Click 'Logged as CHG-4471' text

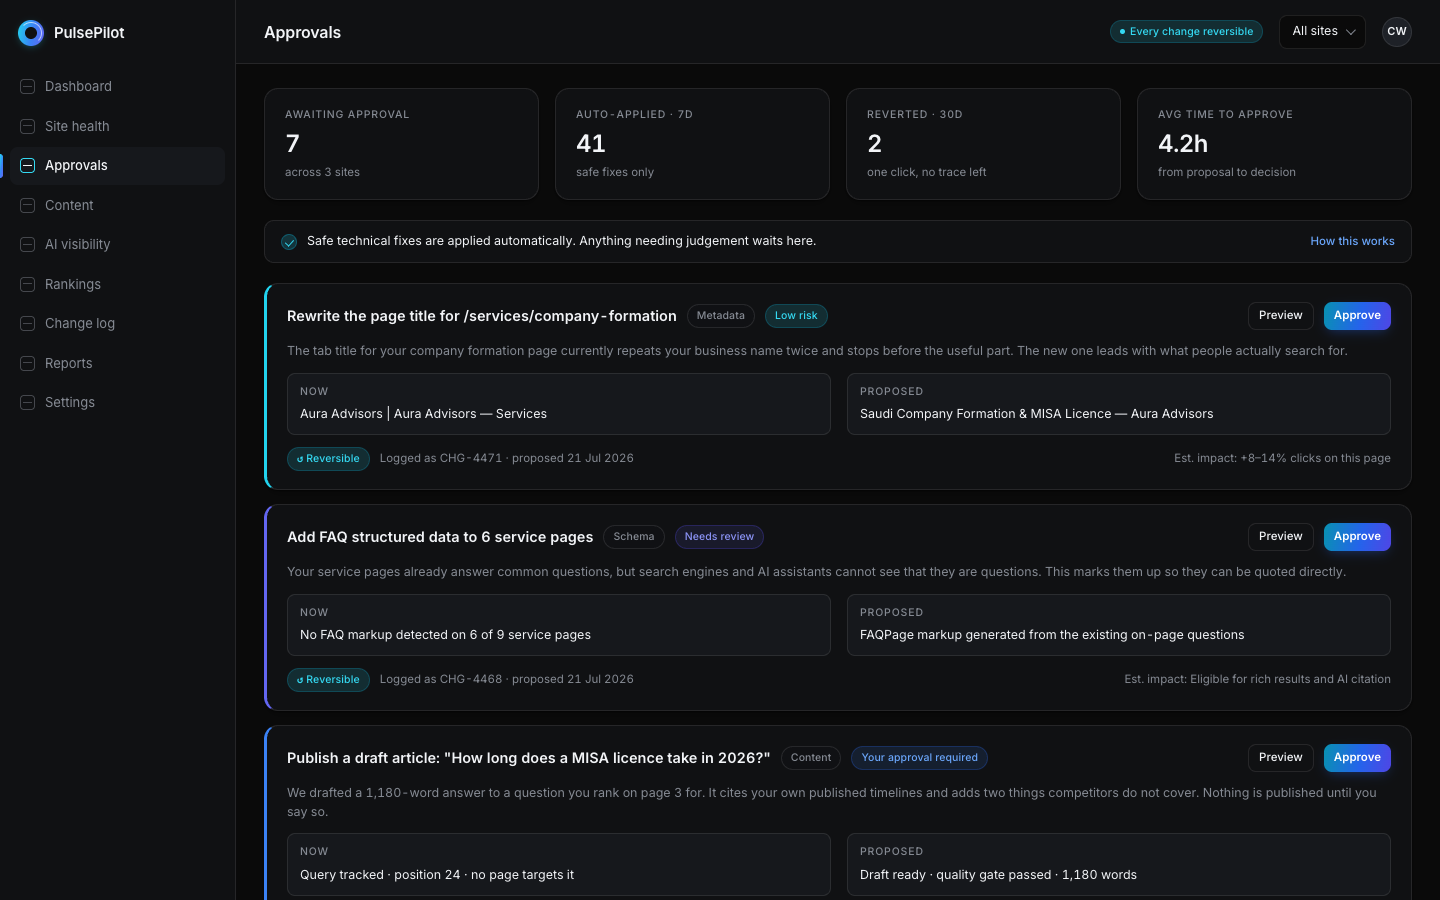tap(441, 458)
